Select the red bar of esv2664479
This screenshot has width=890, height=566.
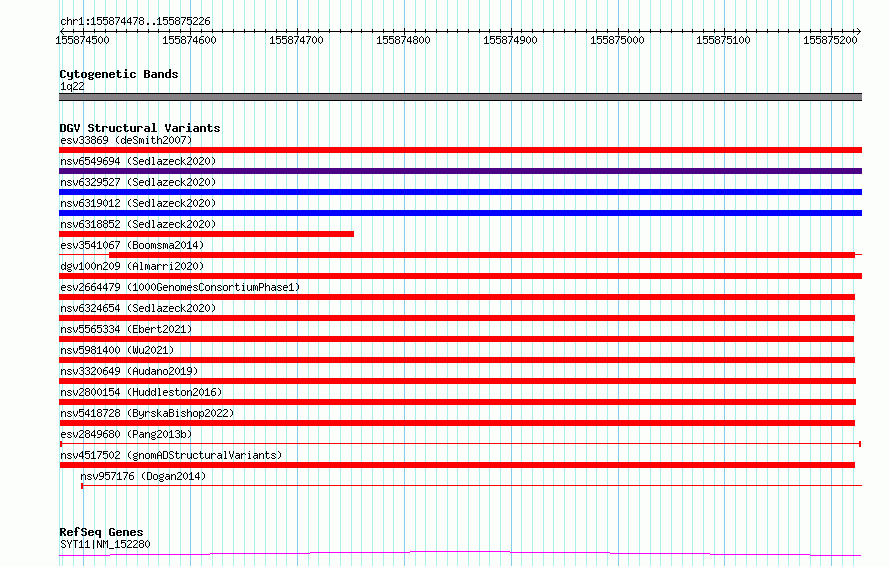(457, 297)
